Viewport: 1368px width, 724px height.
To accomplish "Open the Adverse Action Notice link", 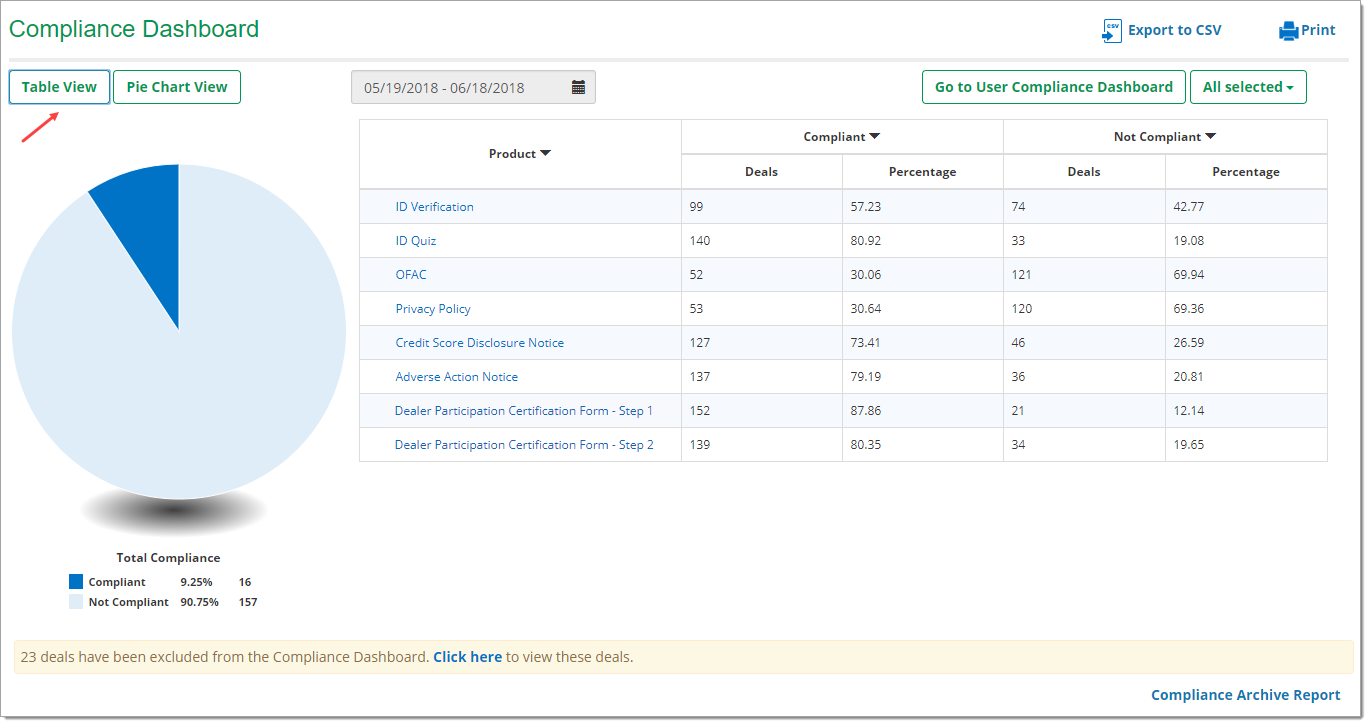I will [456, 377].
